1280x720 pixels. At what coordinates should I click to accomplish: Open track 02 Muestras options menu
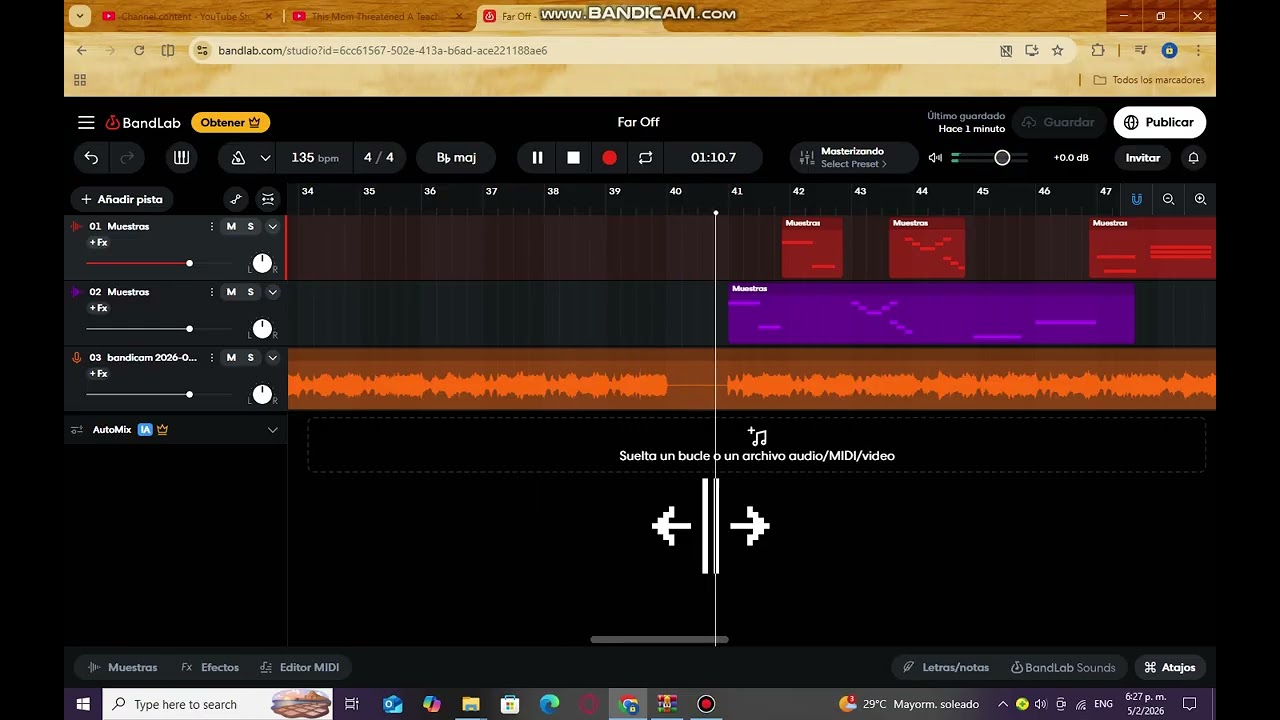[x=211, y=292]
